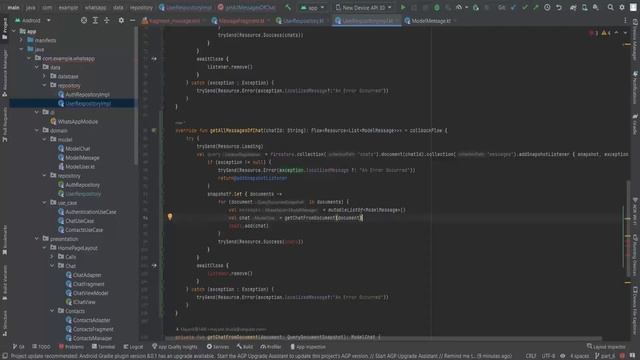
Task: Open the Terminal tool window
Action: (104, 347)
